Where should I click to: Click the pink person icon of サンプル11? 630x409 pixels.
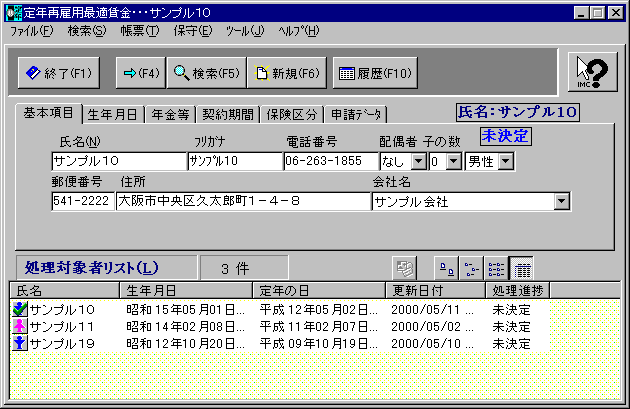click(19, 326)
